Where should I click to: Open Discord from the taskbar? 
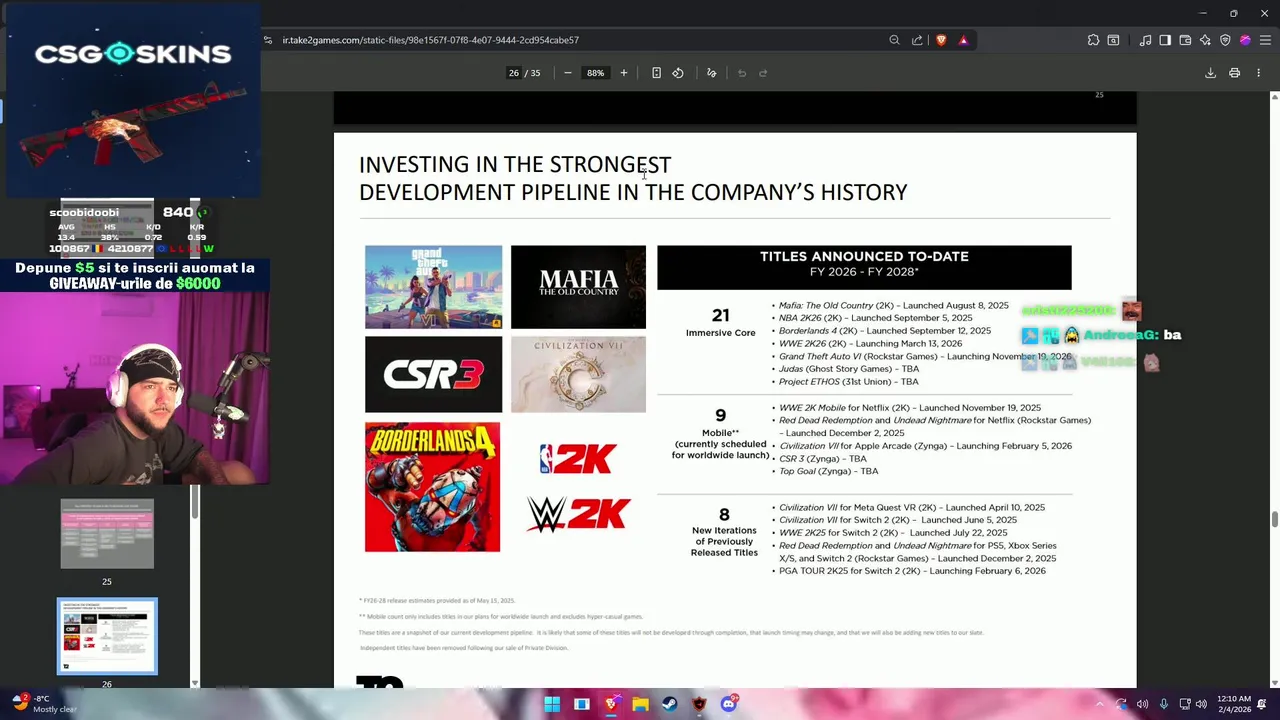tap(729, 704)
